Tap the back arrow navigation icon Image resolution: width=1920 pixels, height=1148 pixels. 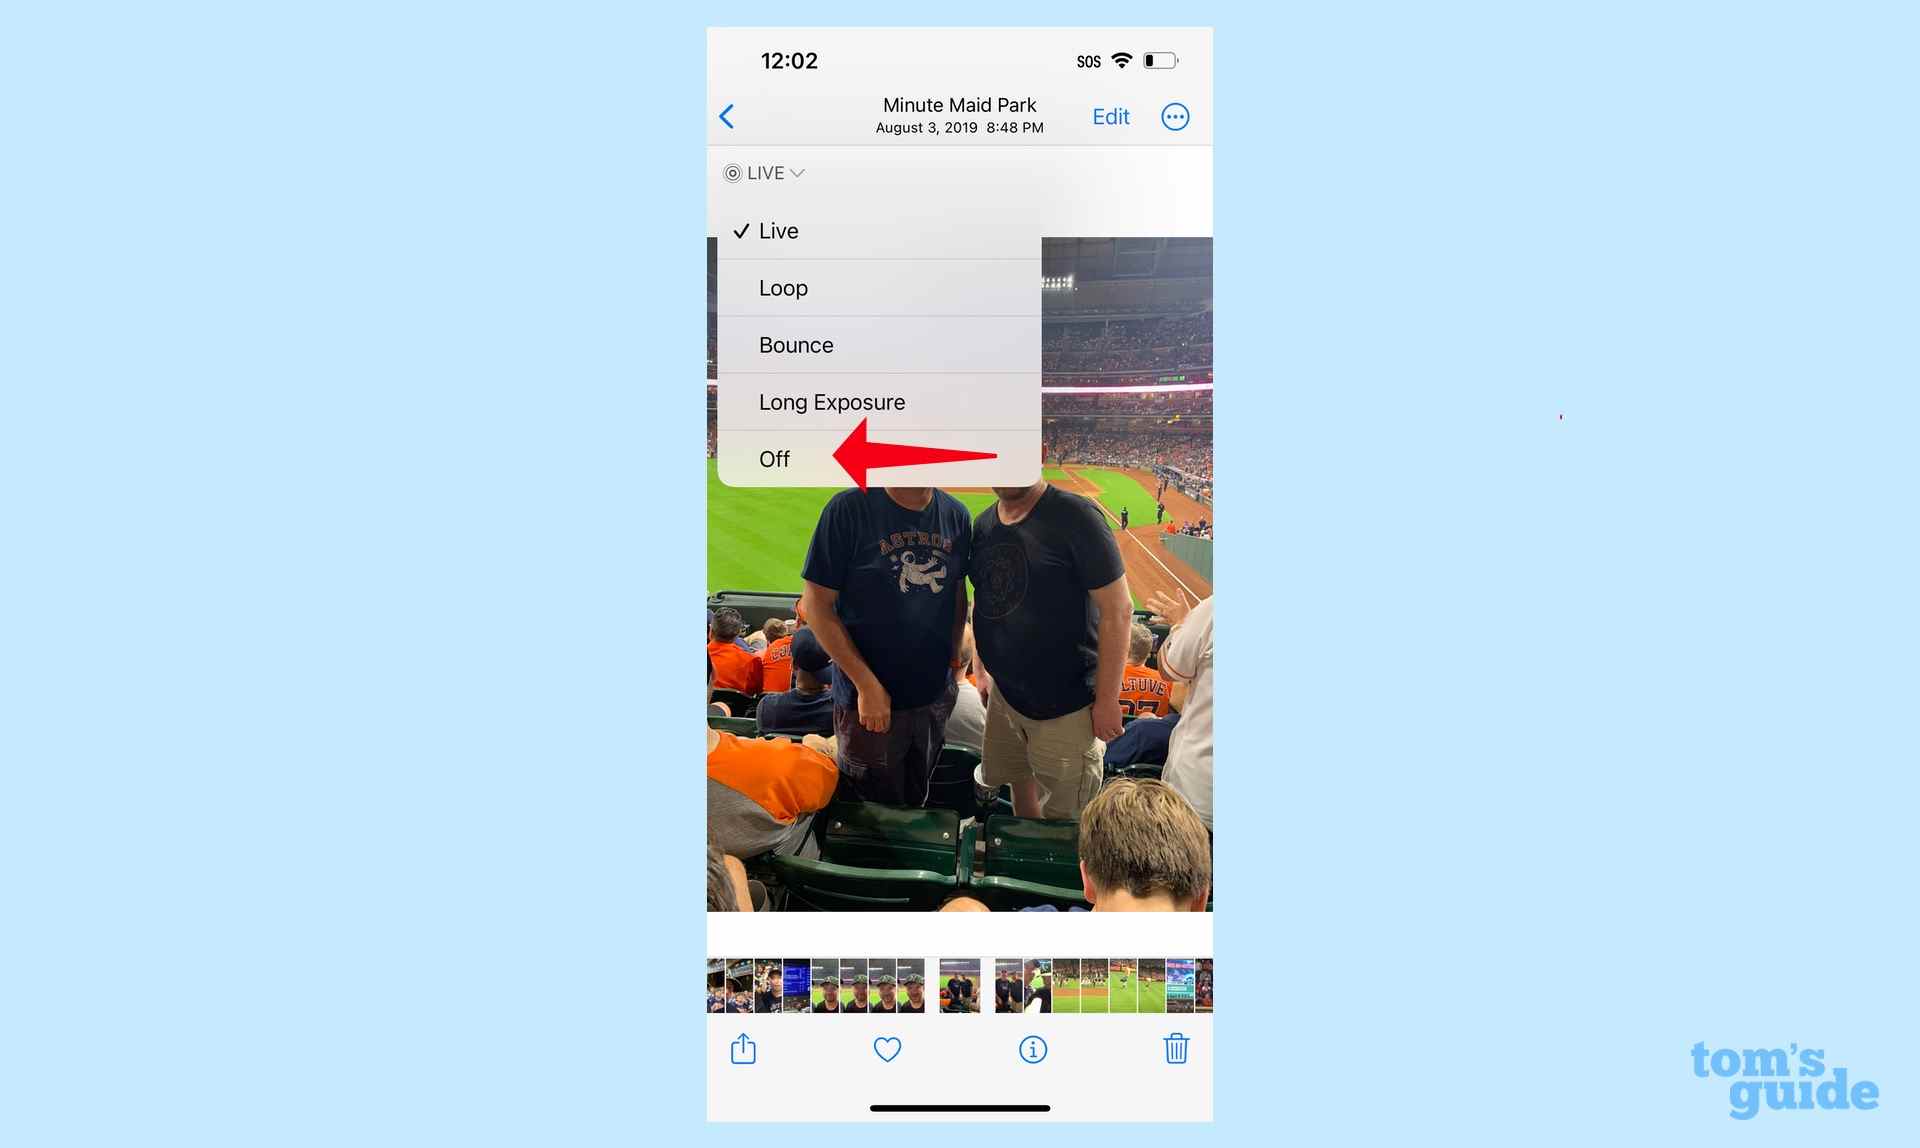[730, 116]
